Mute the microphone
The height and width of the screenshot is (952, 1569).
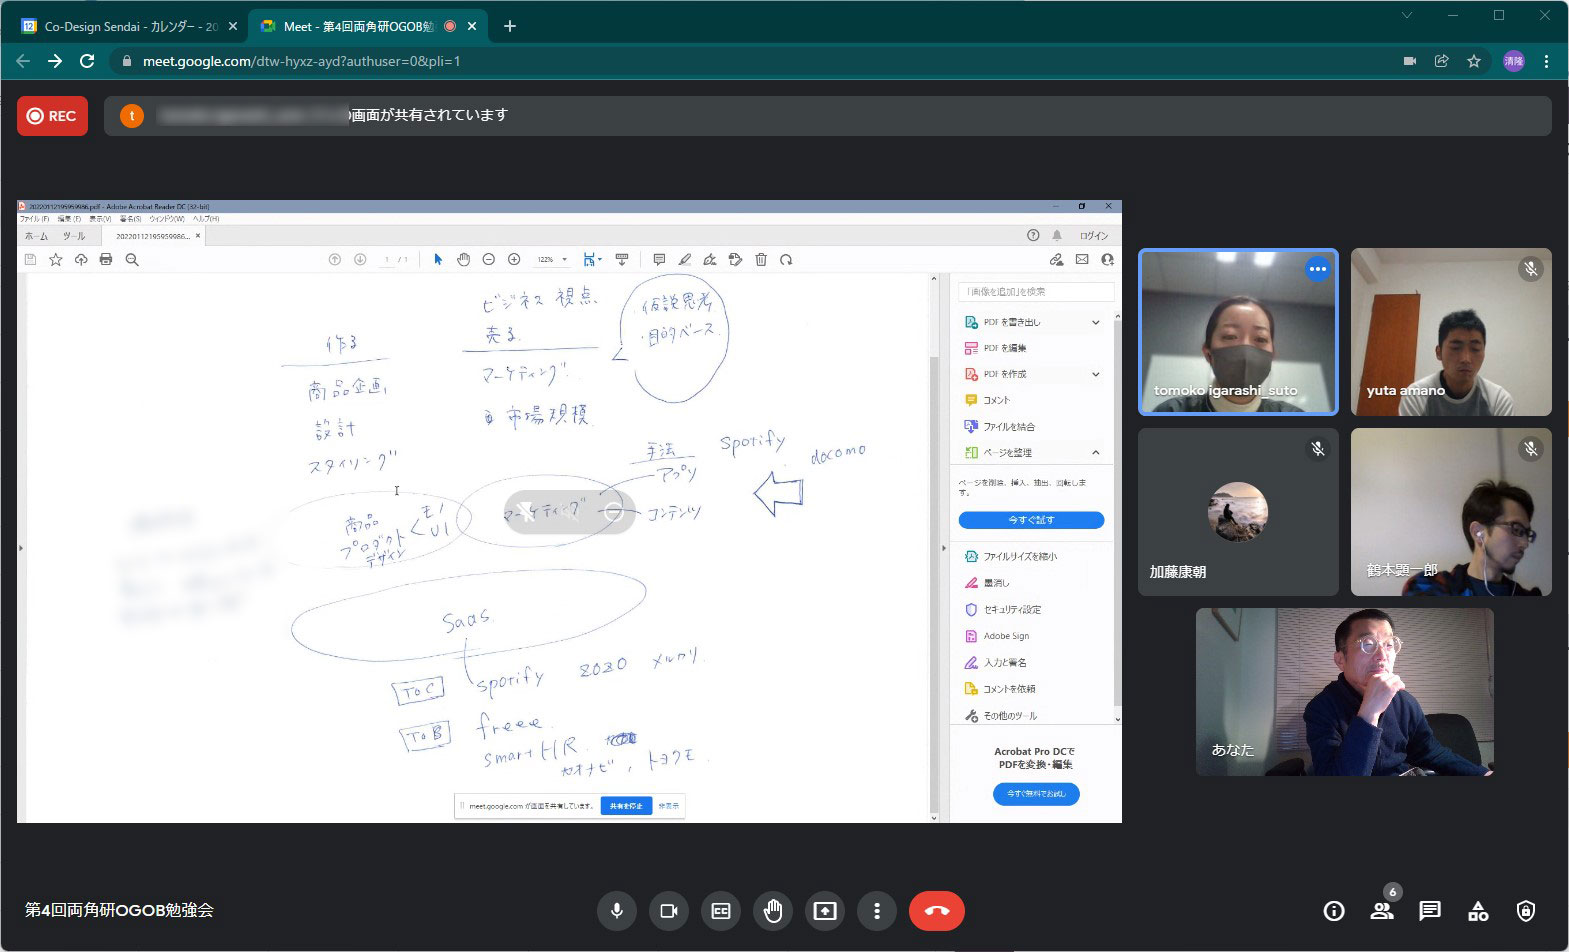[x=617, y=911]
